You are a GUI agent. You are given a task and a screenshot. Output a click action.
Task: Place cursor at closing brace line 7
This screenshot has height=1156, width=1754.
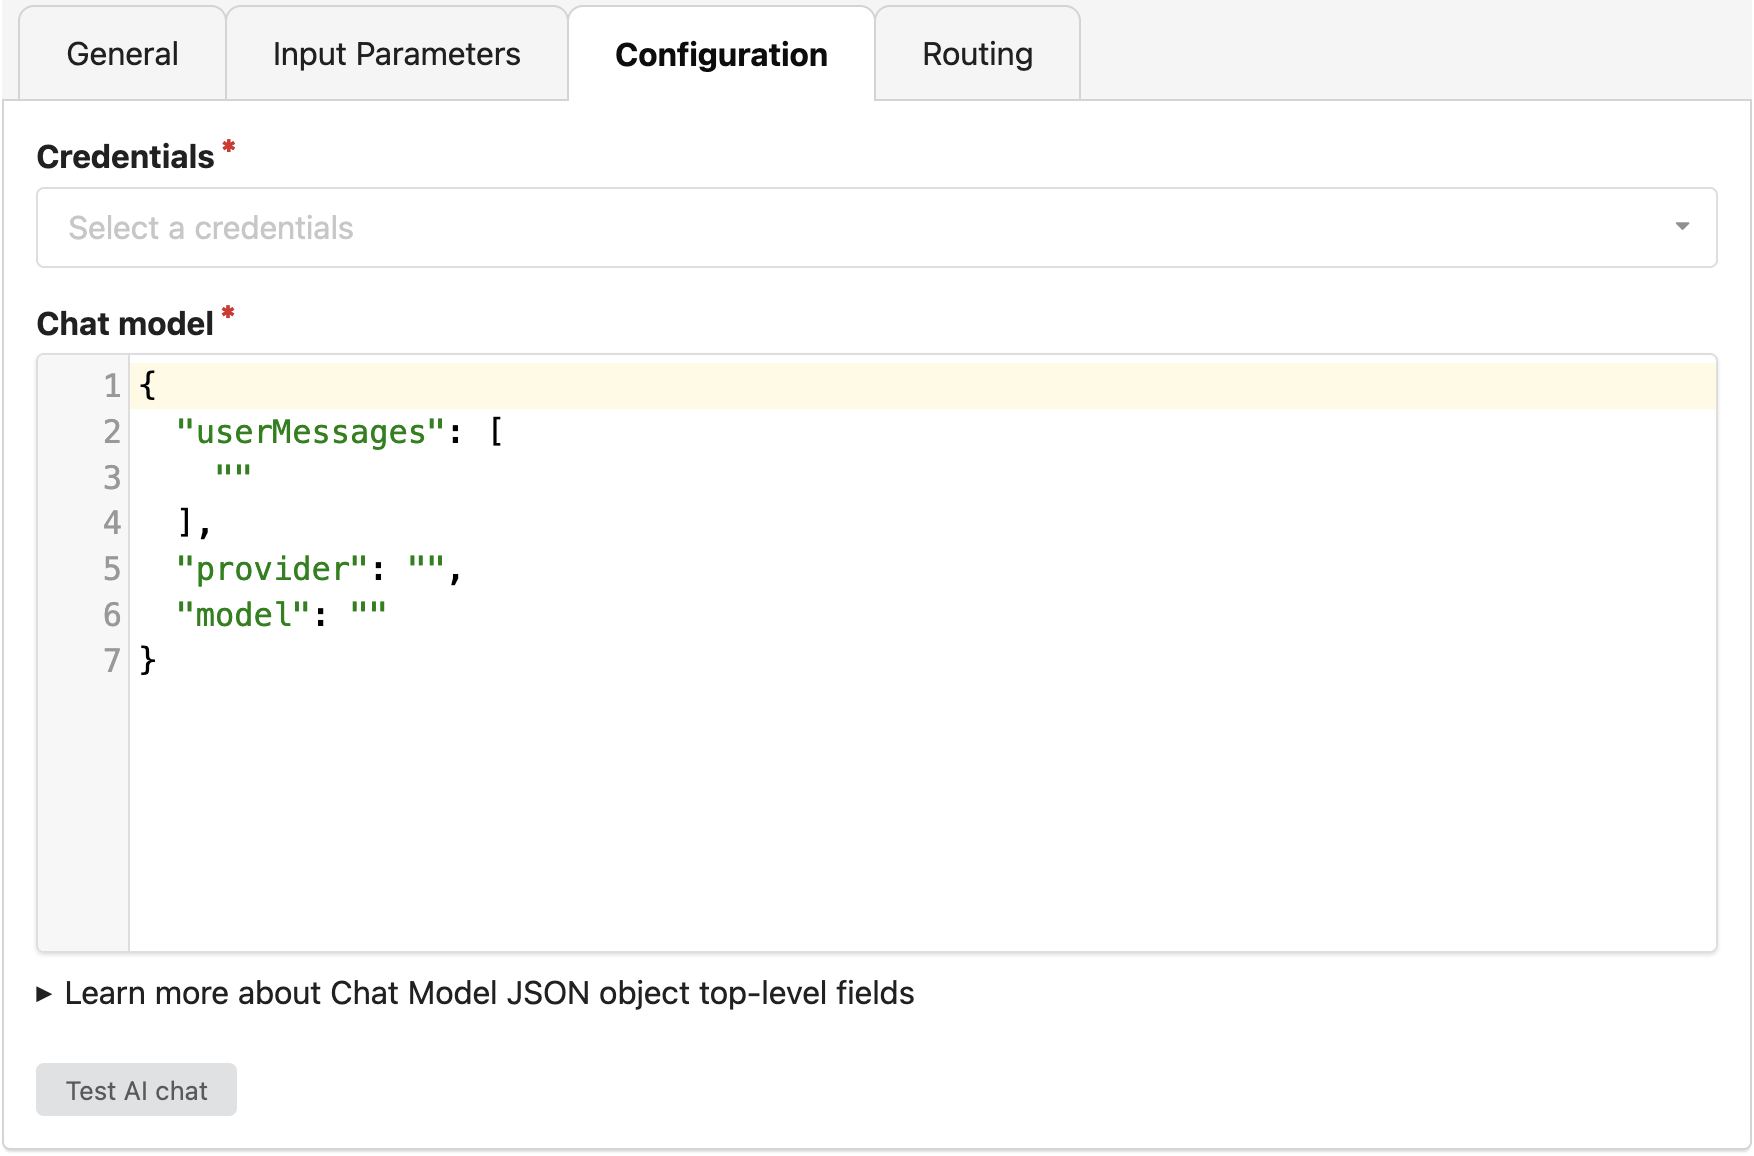(x=148, y=660)
